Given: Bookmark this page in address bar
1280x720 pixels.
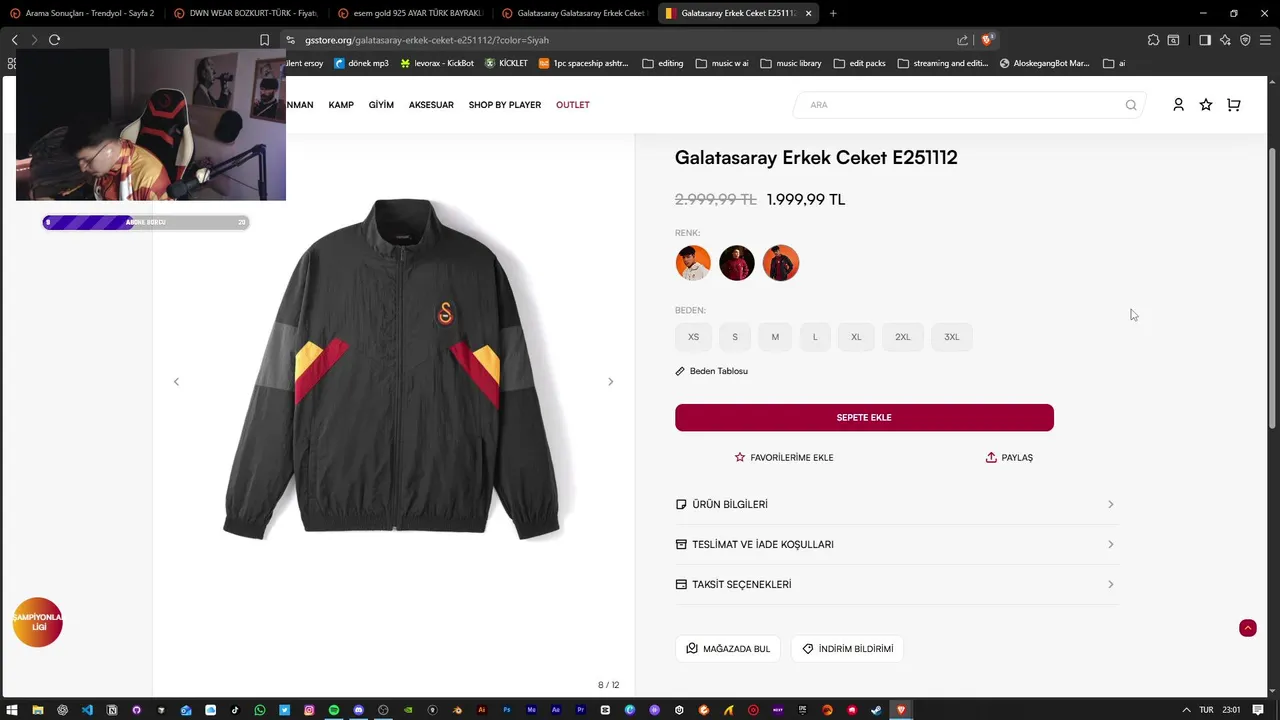Looking at the screenshot, I should coord(264,40).
